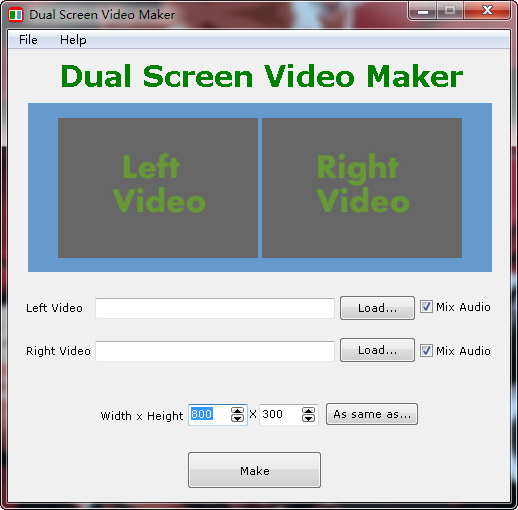Load a file for the Left Video
Viewport: 518px width, 510px height.
coord(377,308)
